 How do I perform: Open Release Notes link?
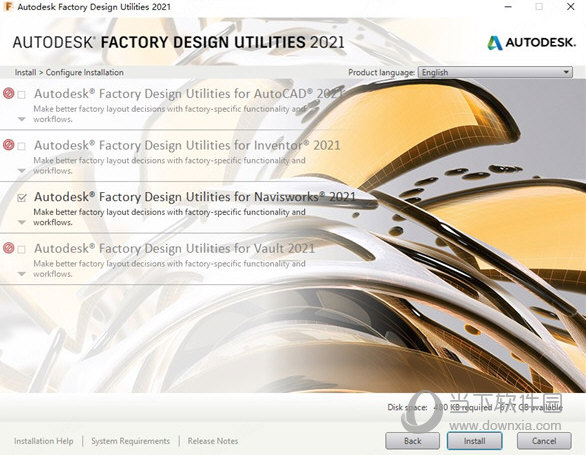pyautogui.click(x=213, y=441)
